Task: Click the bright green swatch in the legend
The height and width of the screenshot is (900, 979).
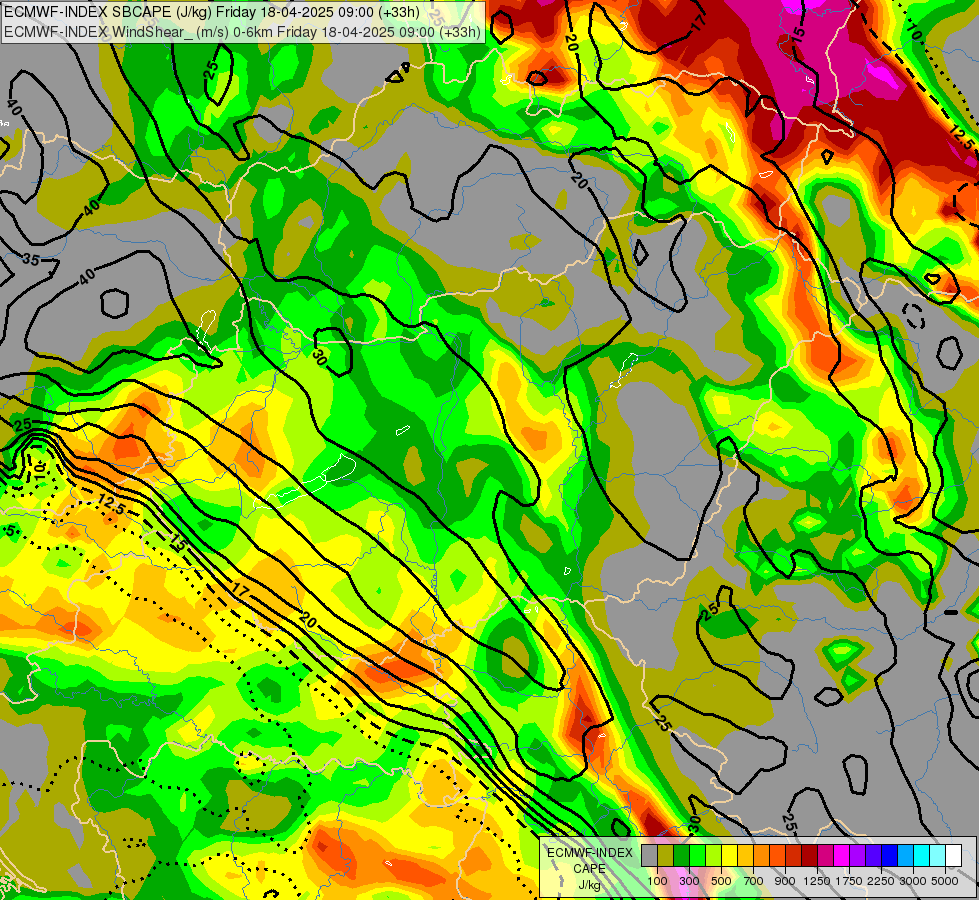Action: 697,856
